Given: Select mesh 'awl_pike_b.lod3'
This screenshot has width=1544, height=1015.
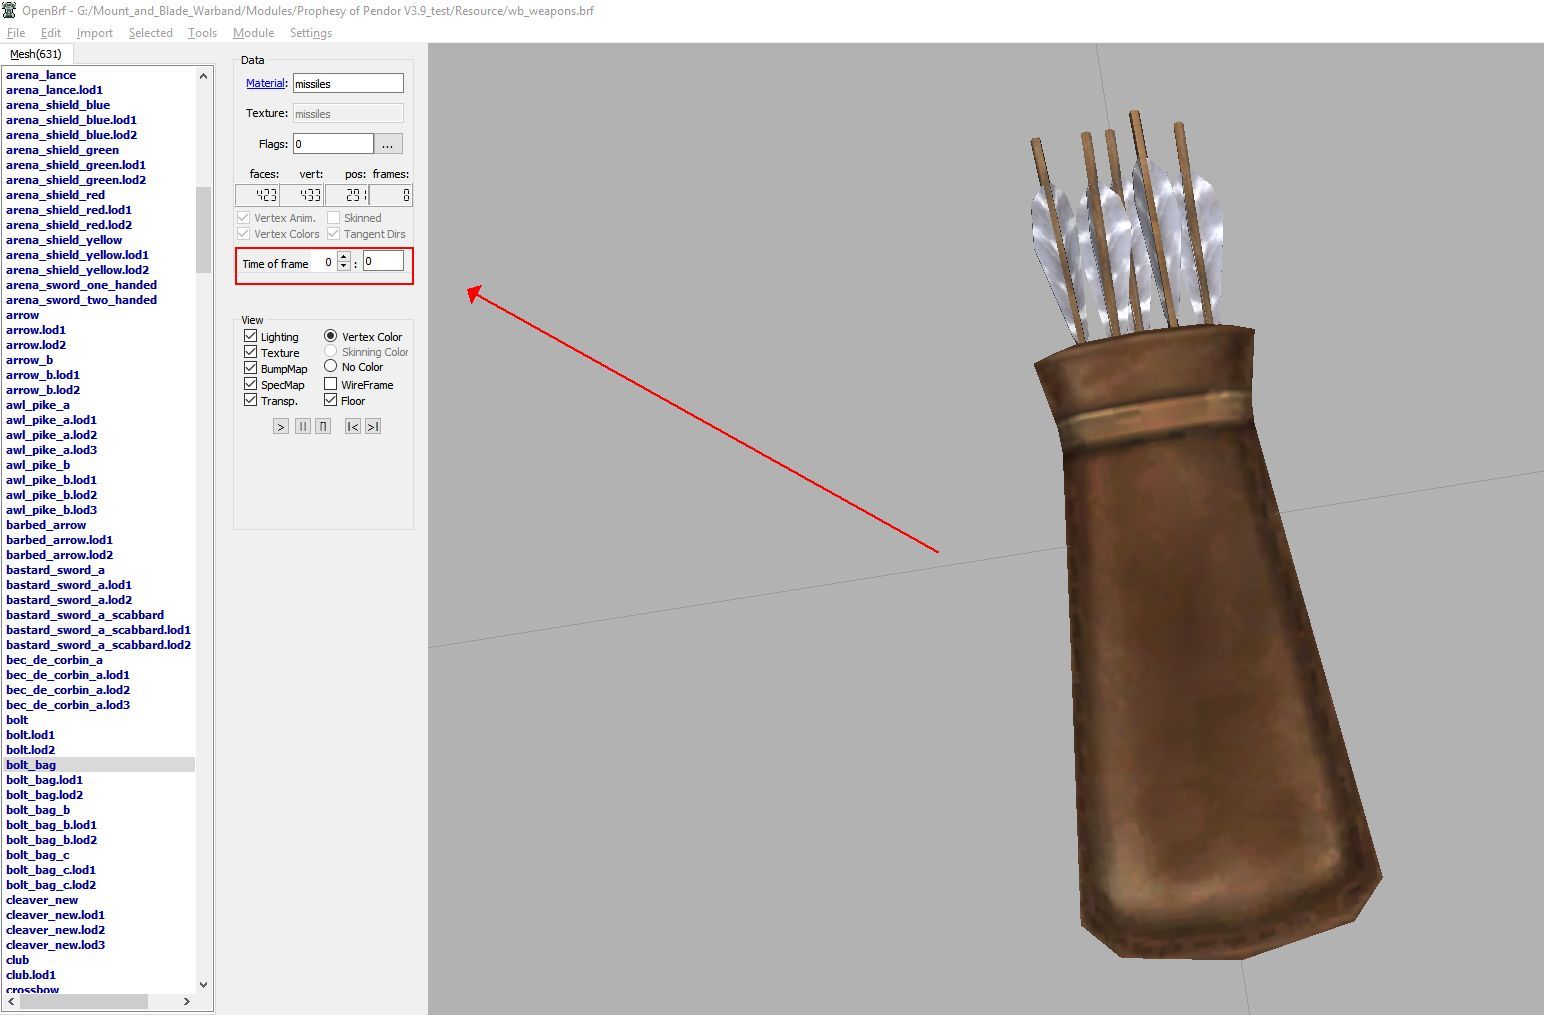Looking at the screenshot, I should 51,510.
